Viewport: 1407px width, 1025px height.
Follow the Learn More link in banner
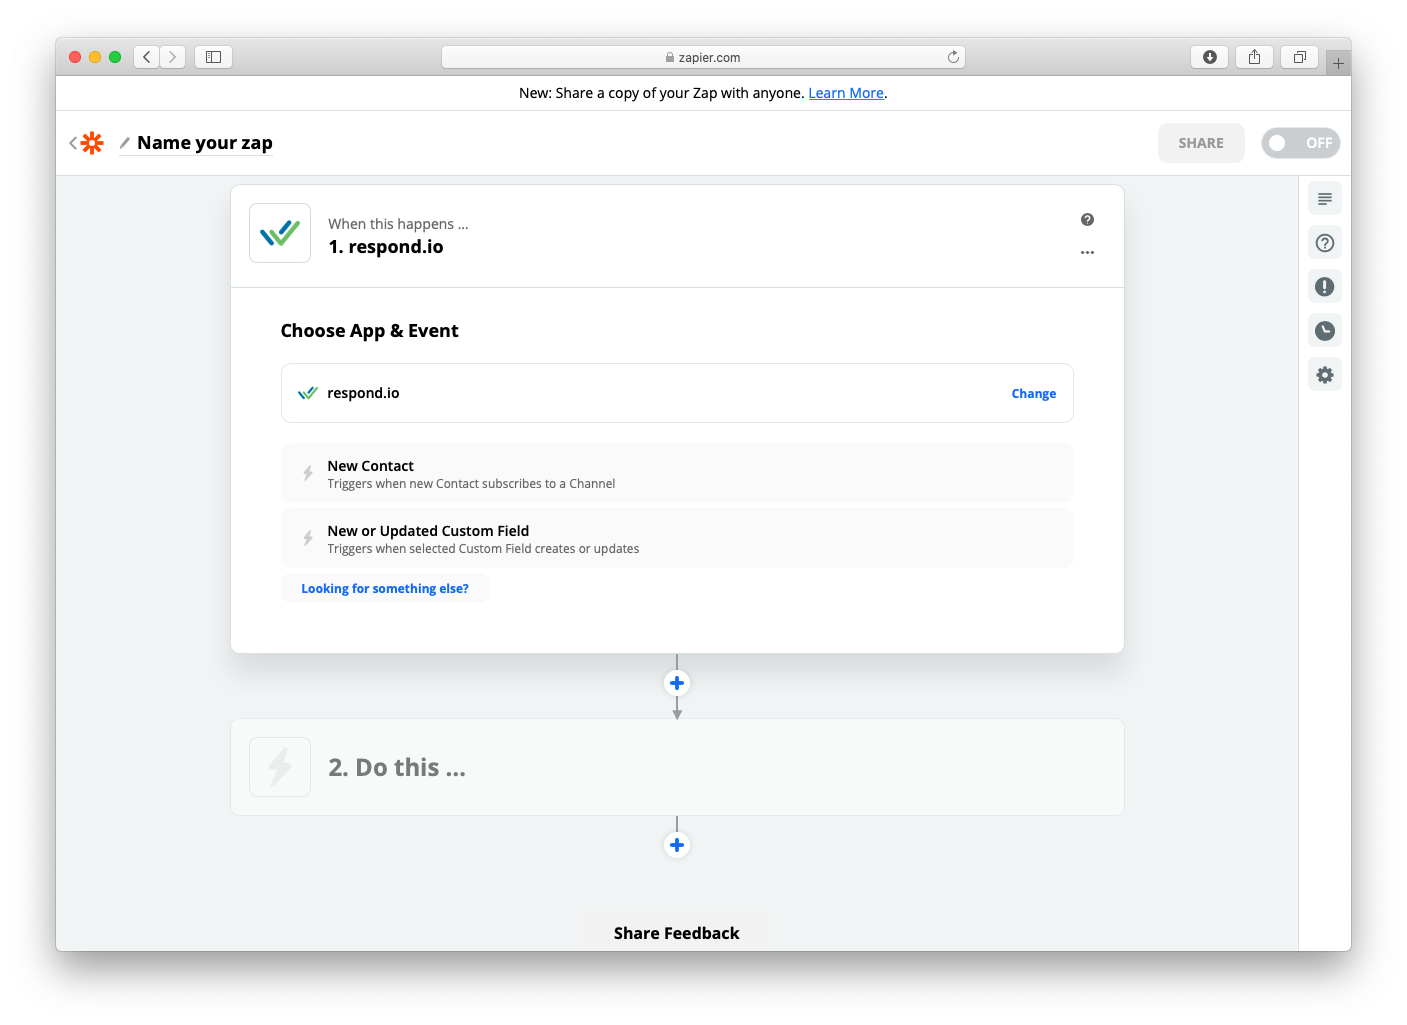[846, 93]
